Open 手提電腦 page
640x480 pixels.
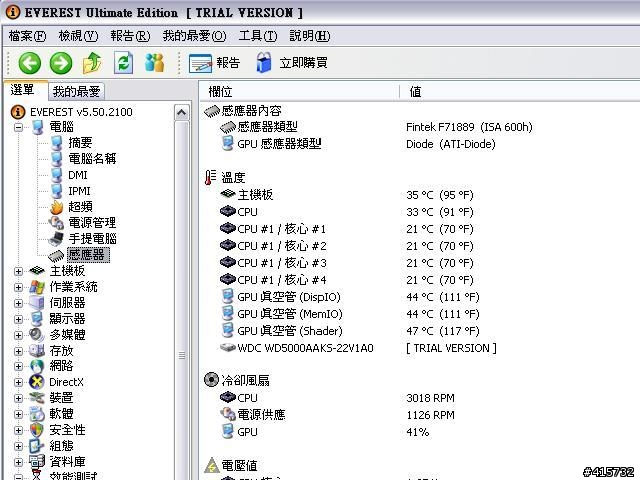pos(92,238)
